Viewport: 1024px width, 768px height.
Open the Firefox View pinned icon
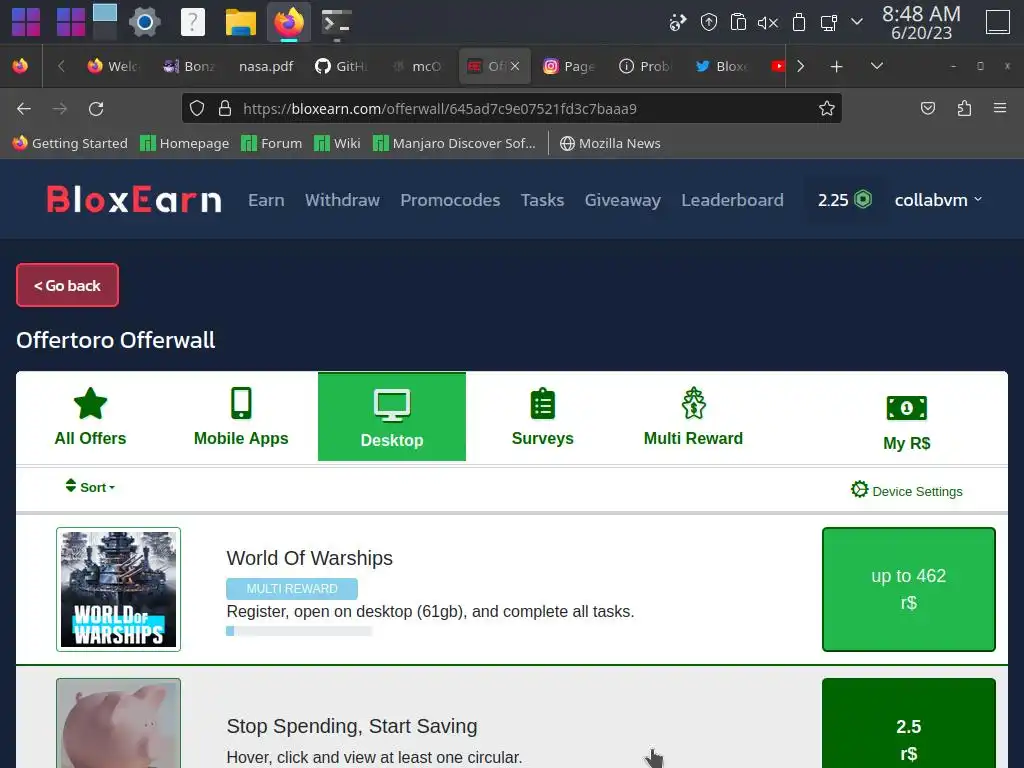[20, 66]
